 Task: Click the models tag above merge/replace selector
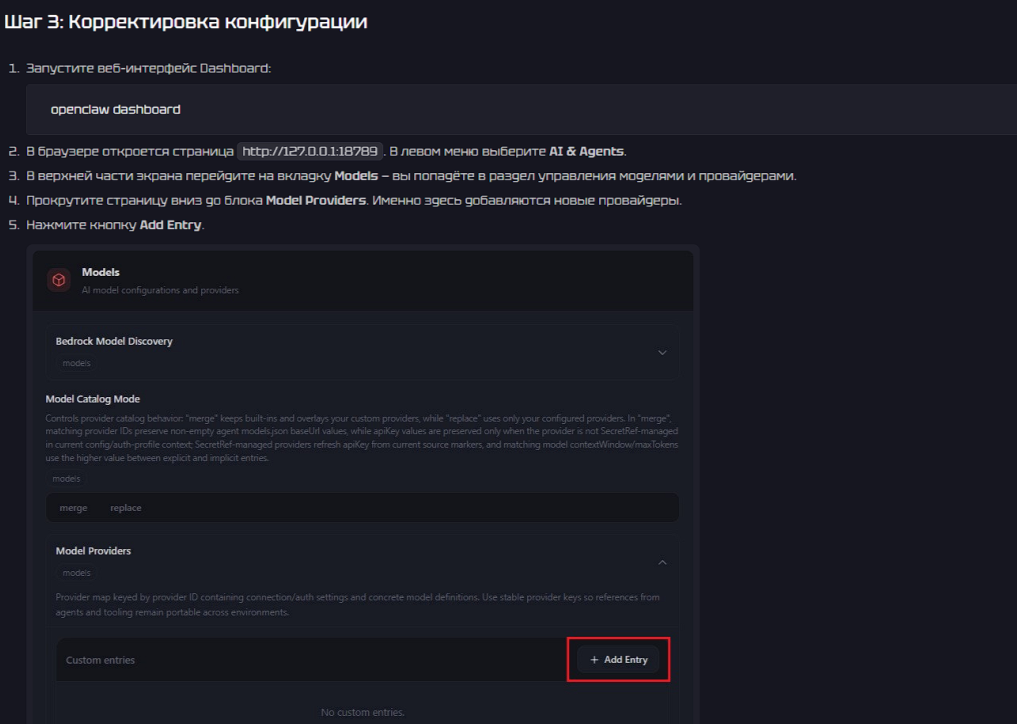pos(66,479)
